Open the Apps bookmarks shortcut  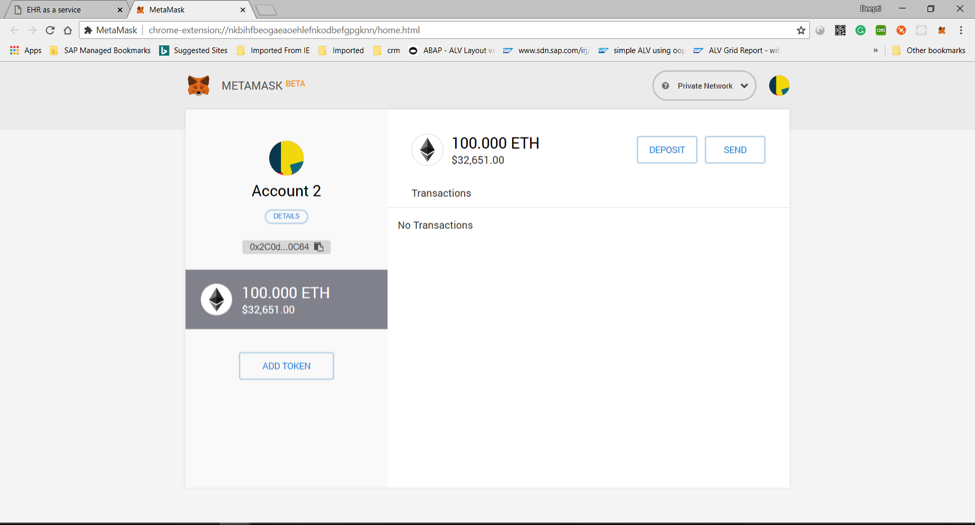click(25, 50)
